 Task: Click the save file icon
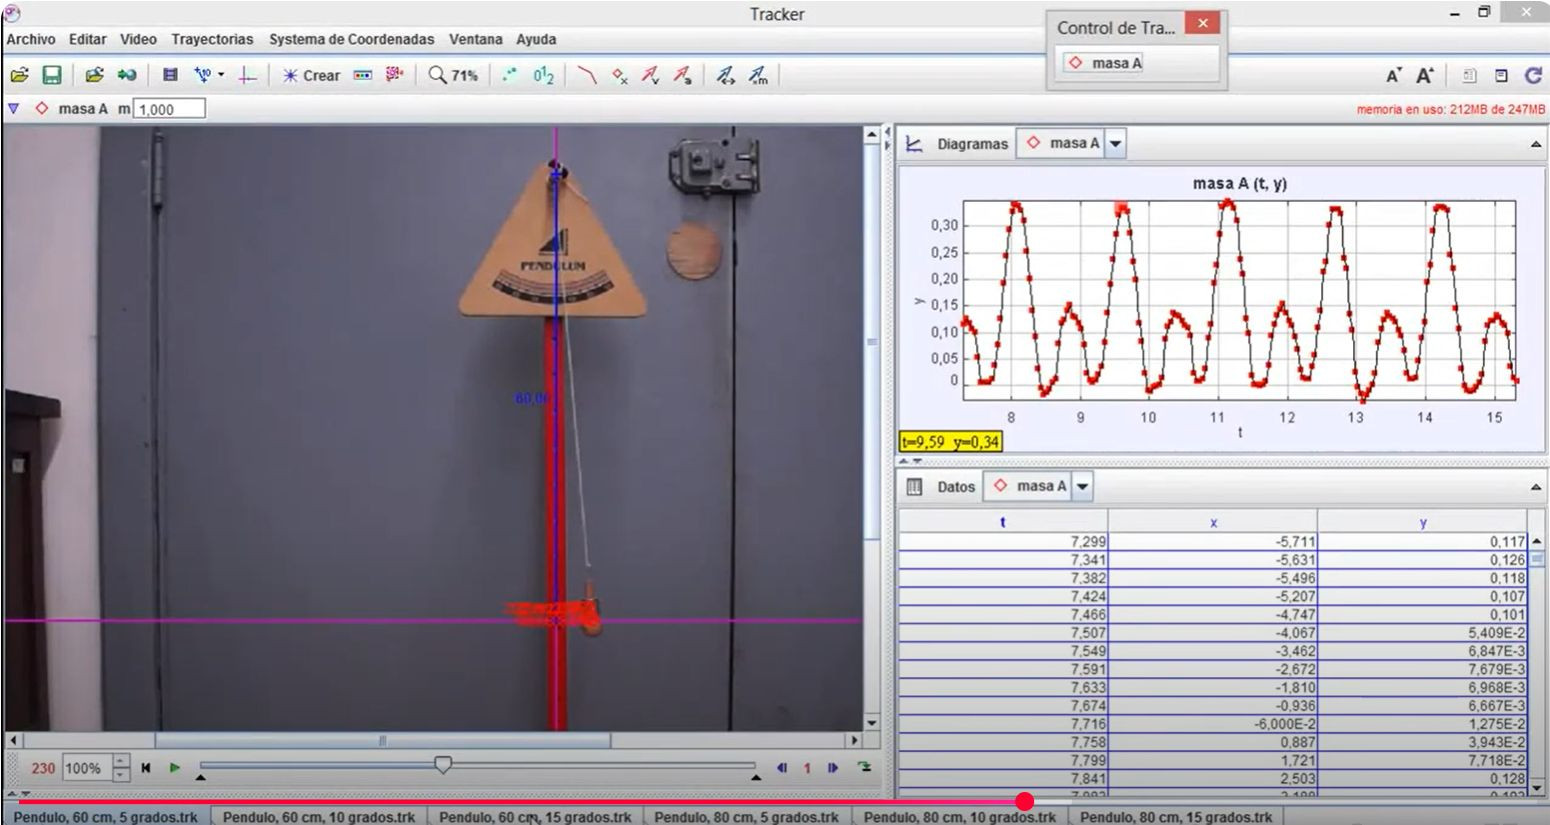tap(51, 75)
